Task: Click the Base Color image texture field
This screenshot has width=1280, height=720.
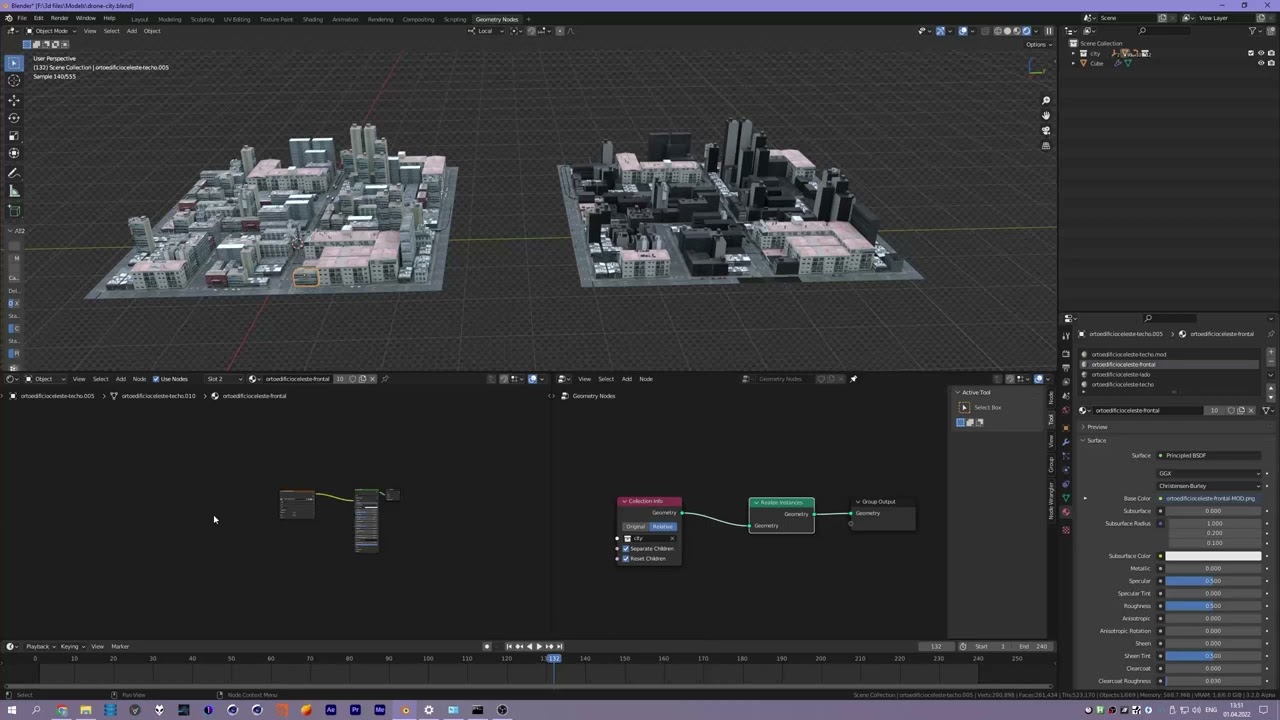Action: click(1210, 498)
